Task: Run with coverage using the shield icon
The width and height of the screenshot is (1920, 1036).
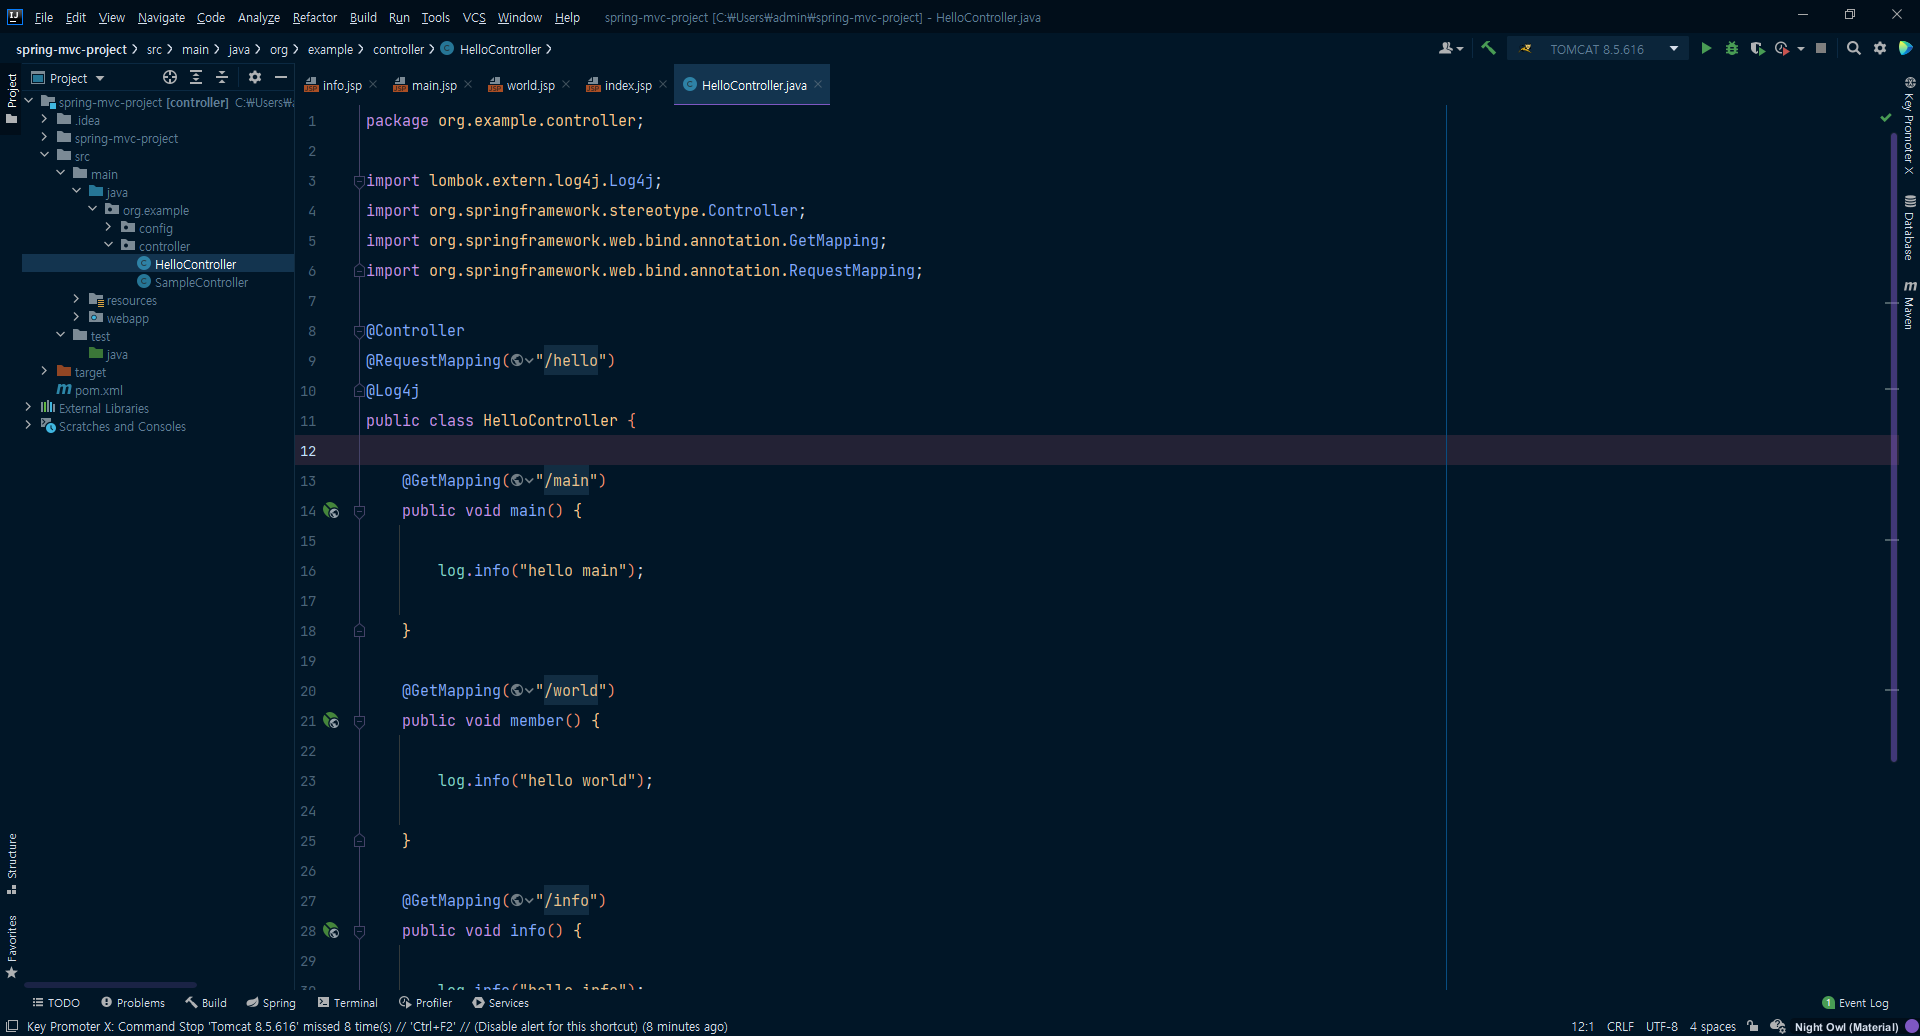Action: click(1757, 48)
